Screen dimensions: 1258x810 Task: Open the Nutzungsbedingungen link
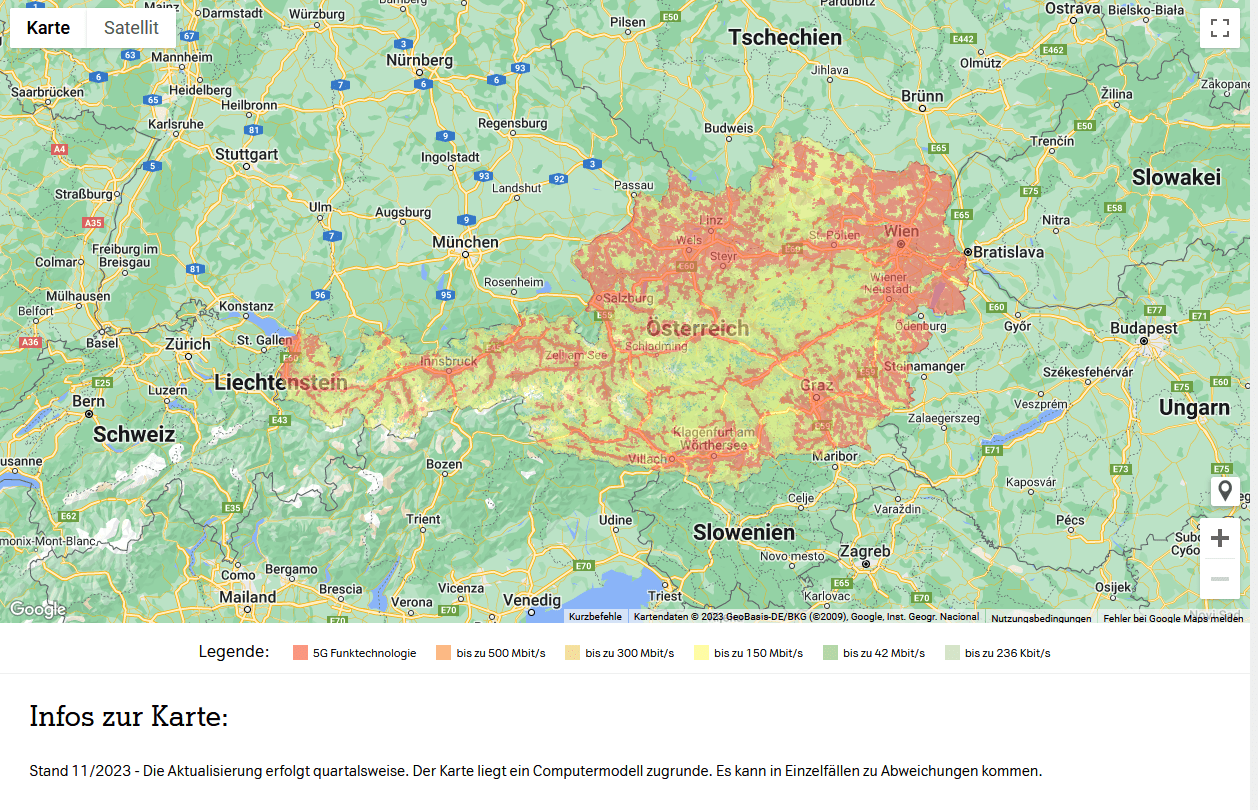point(1041,618)
